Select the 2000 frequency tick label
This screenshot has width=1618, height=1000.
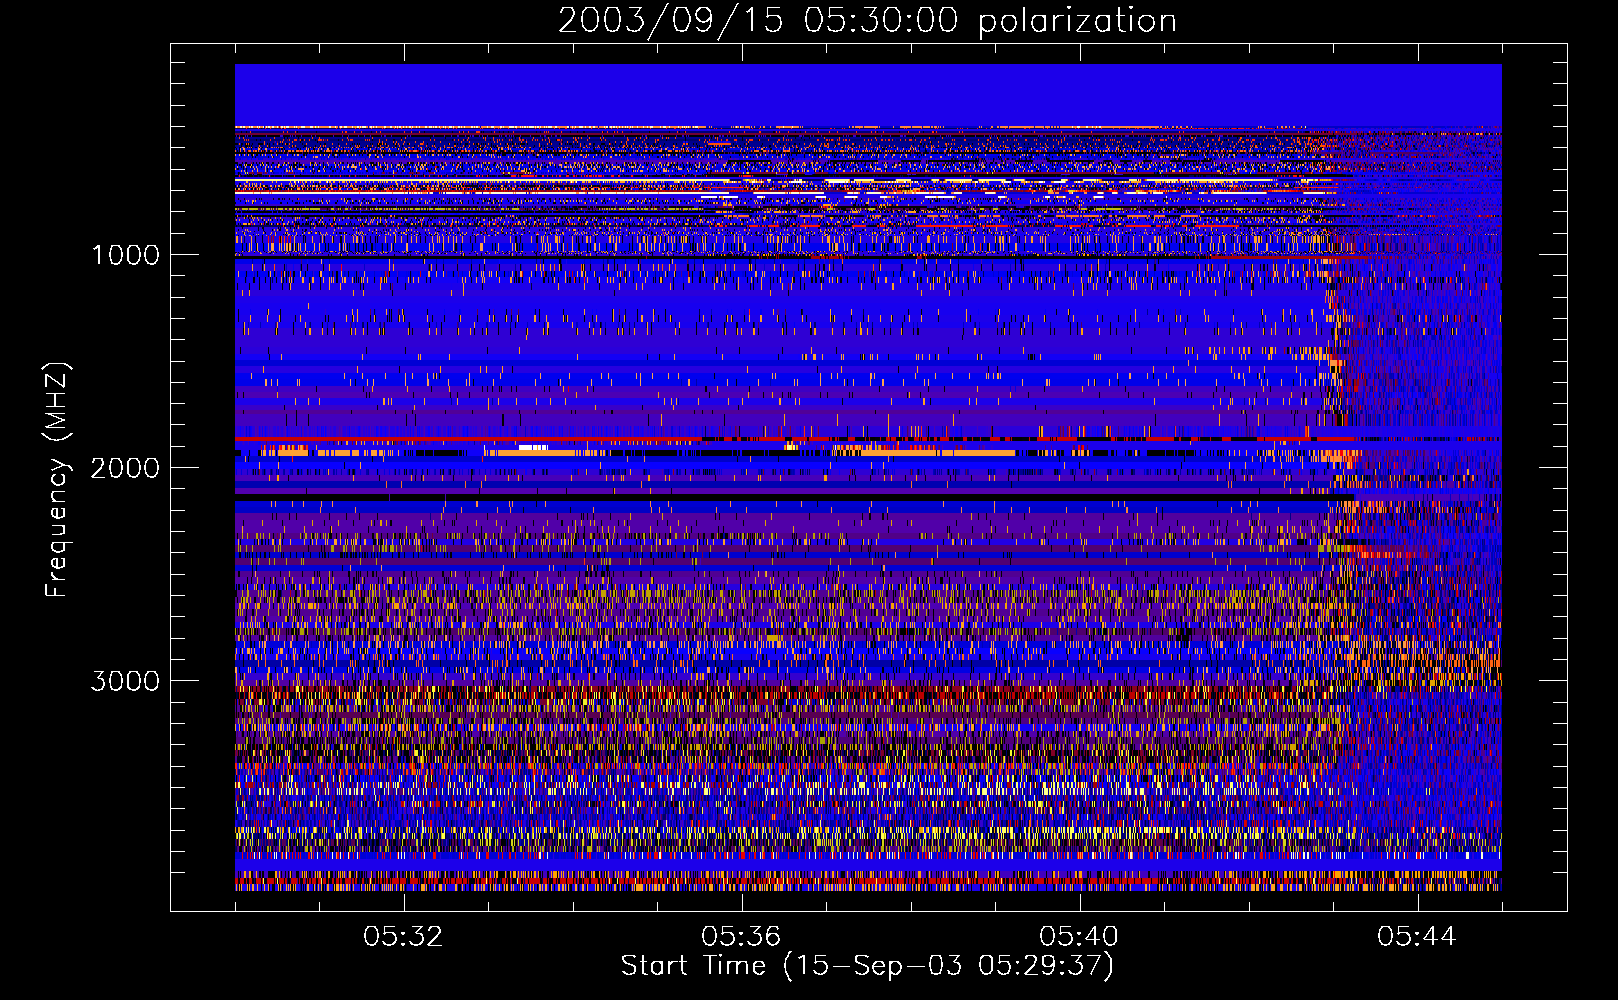125,468
